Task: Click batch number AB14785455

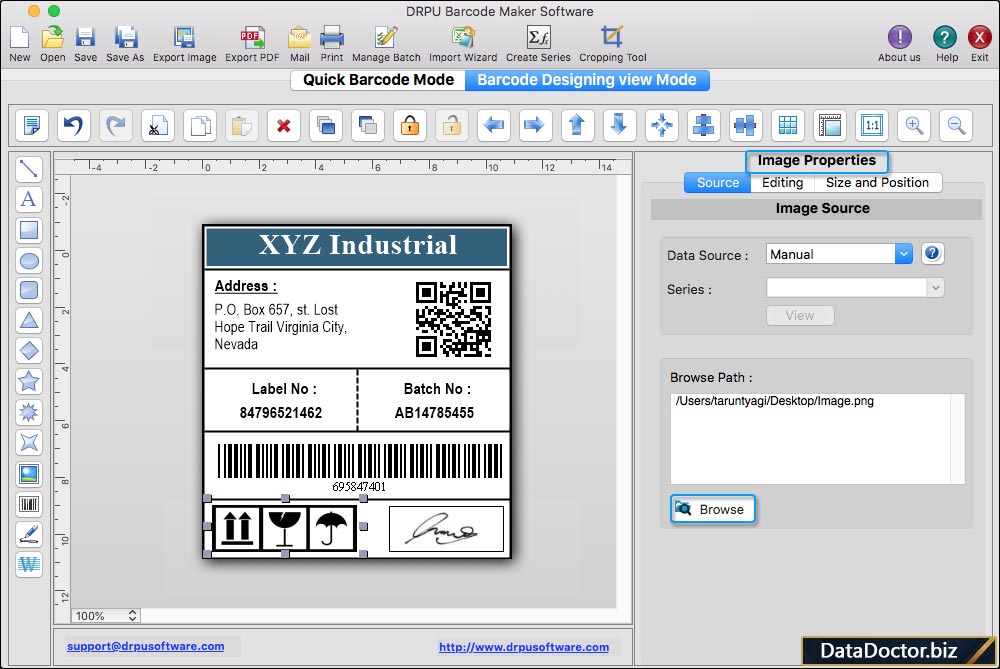Action: point(434,413)
